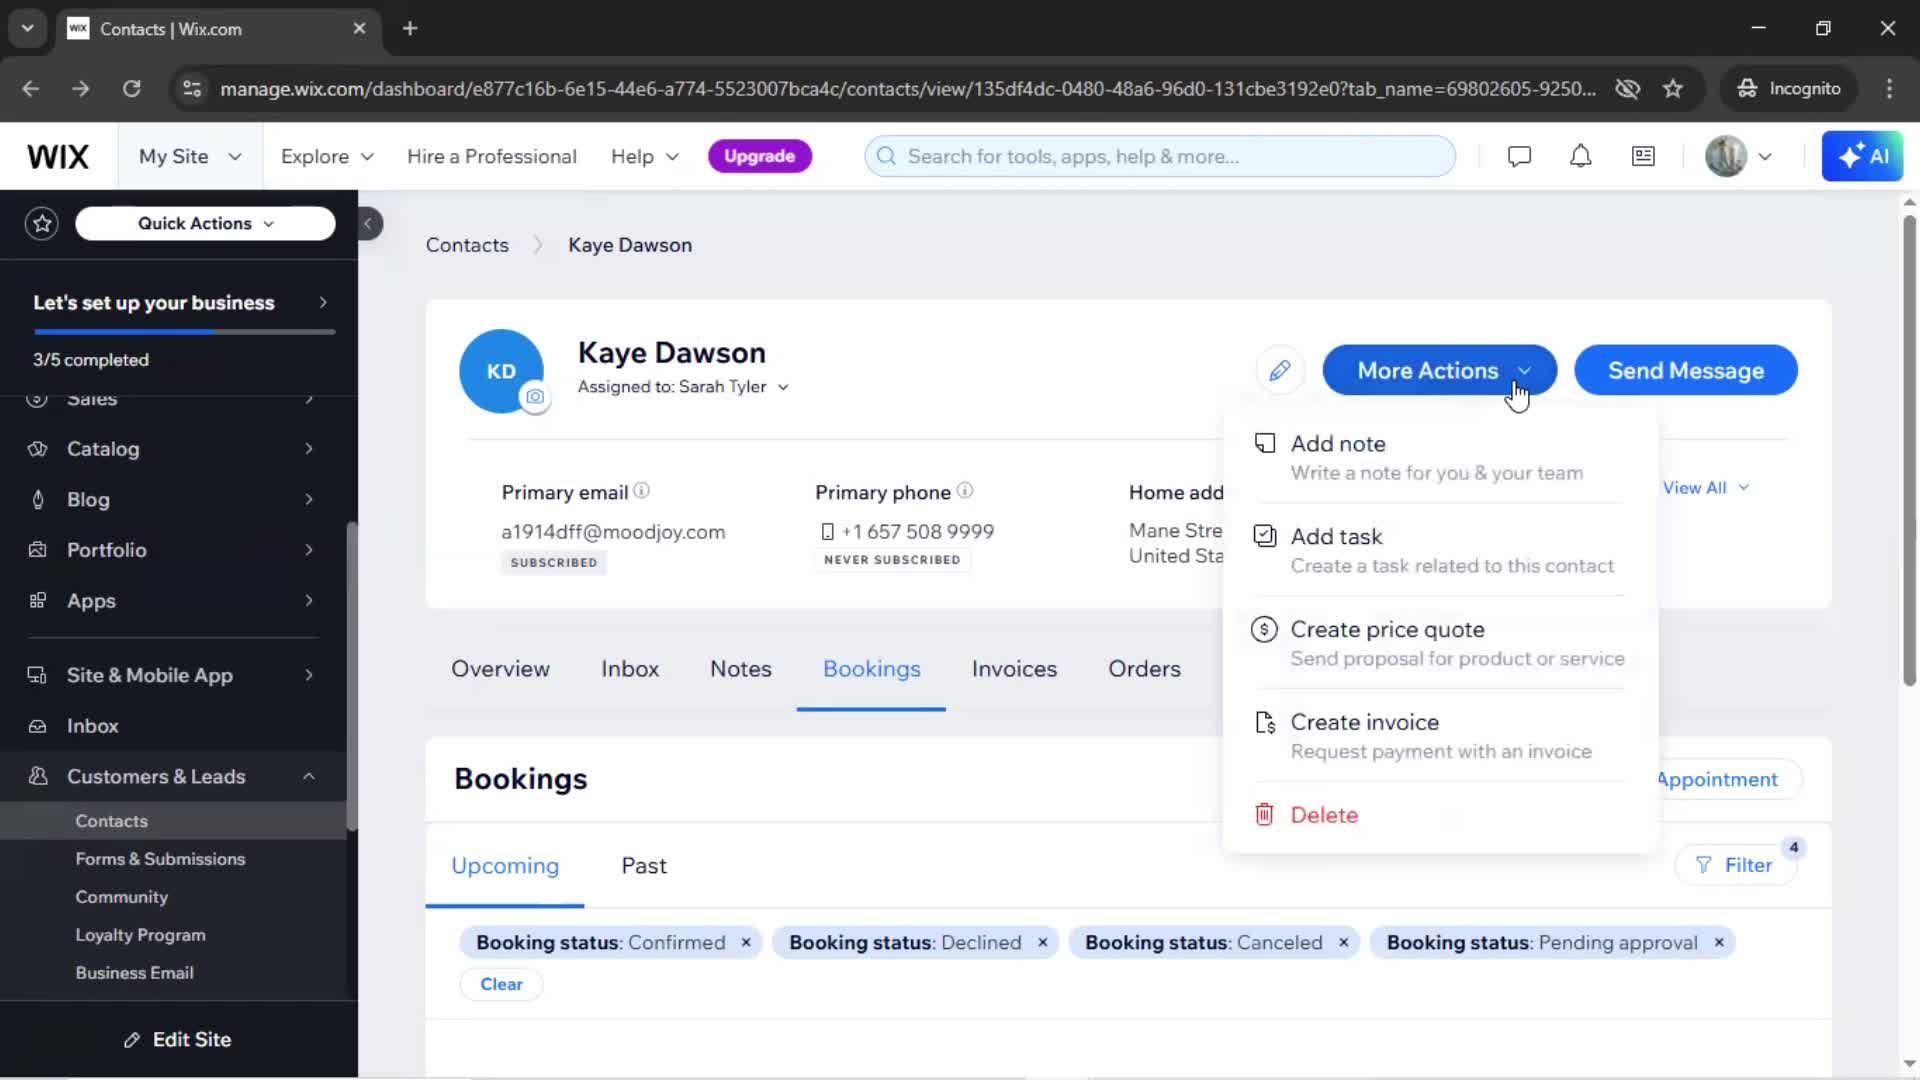Show the Upcoming bookings tab
The image size is (1920, 1080).
pyautogui.click(x=505, y=866)
